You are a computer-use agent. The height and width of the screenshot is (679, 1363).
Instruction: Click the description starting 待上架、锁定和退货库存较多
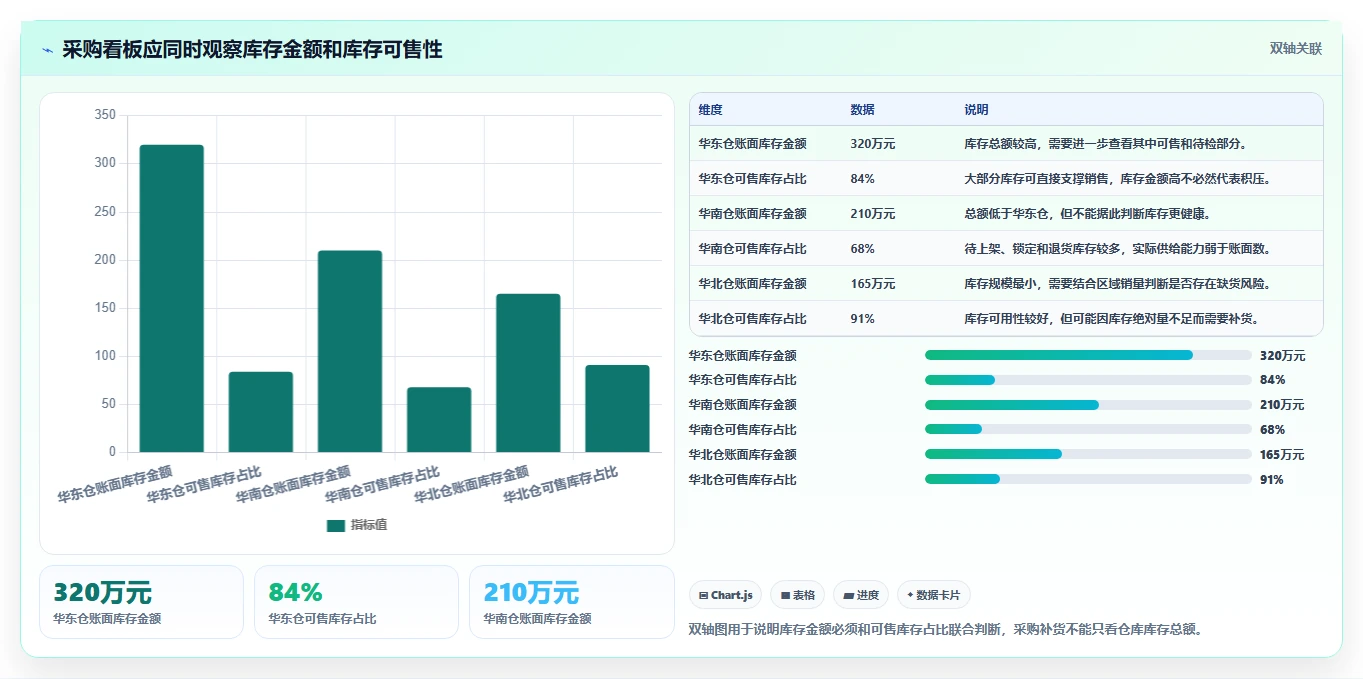pyautogui.click(x=1117, y=249)
